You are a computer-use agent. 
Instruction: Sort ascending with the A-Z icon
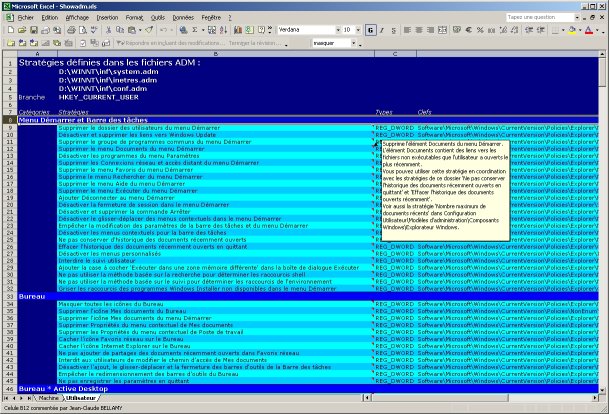coord(224,30)
